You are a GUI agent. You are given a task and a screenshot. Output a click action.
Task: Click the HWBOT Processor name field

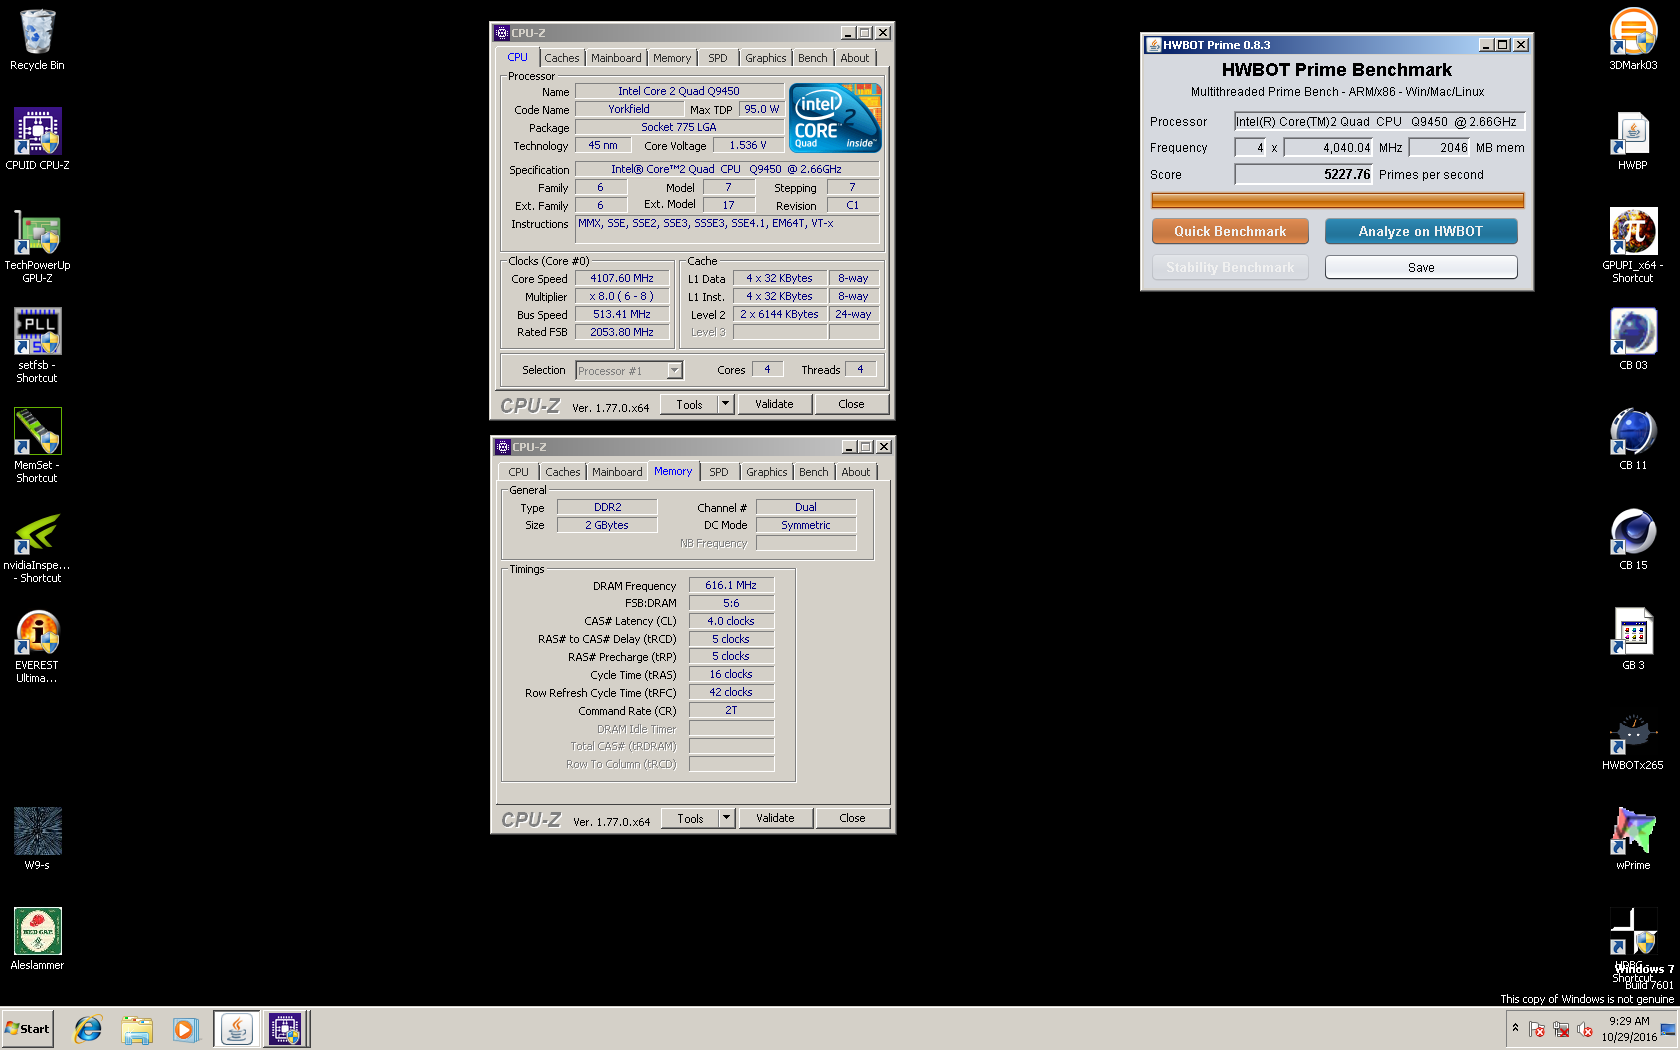coord(1380,122)
